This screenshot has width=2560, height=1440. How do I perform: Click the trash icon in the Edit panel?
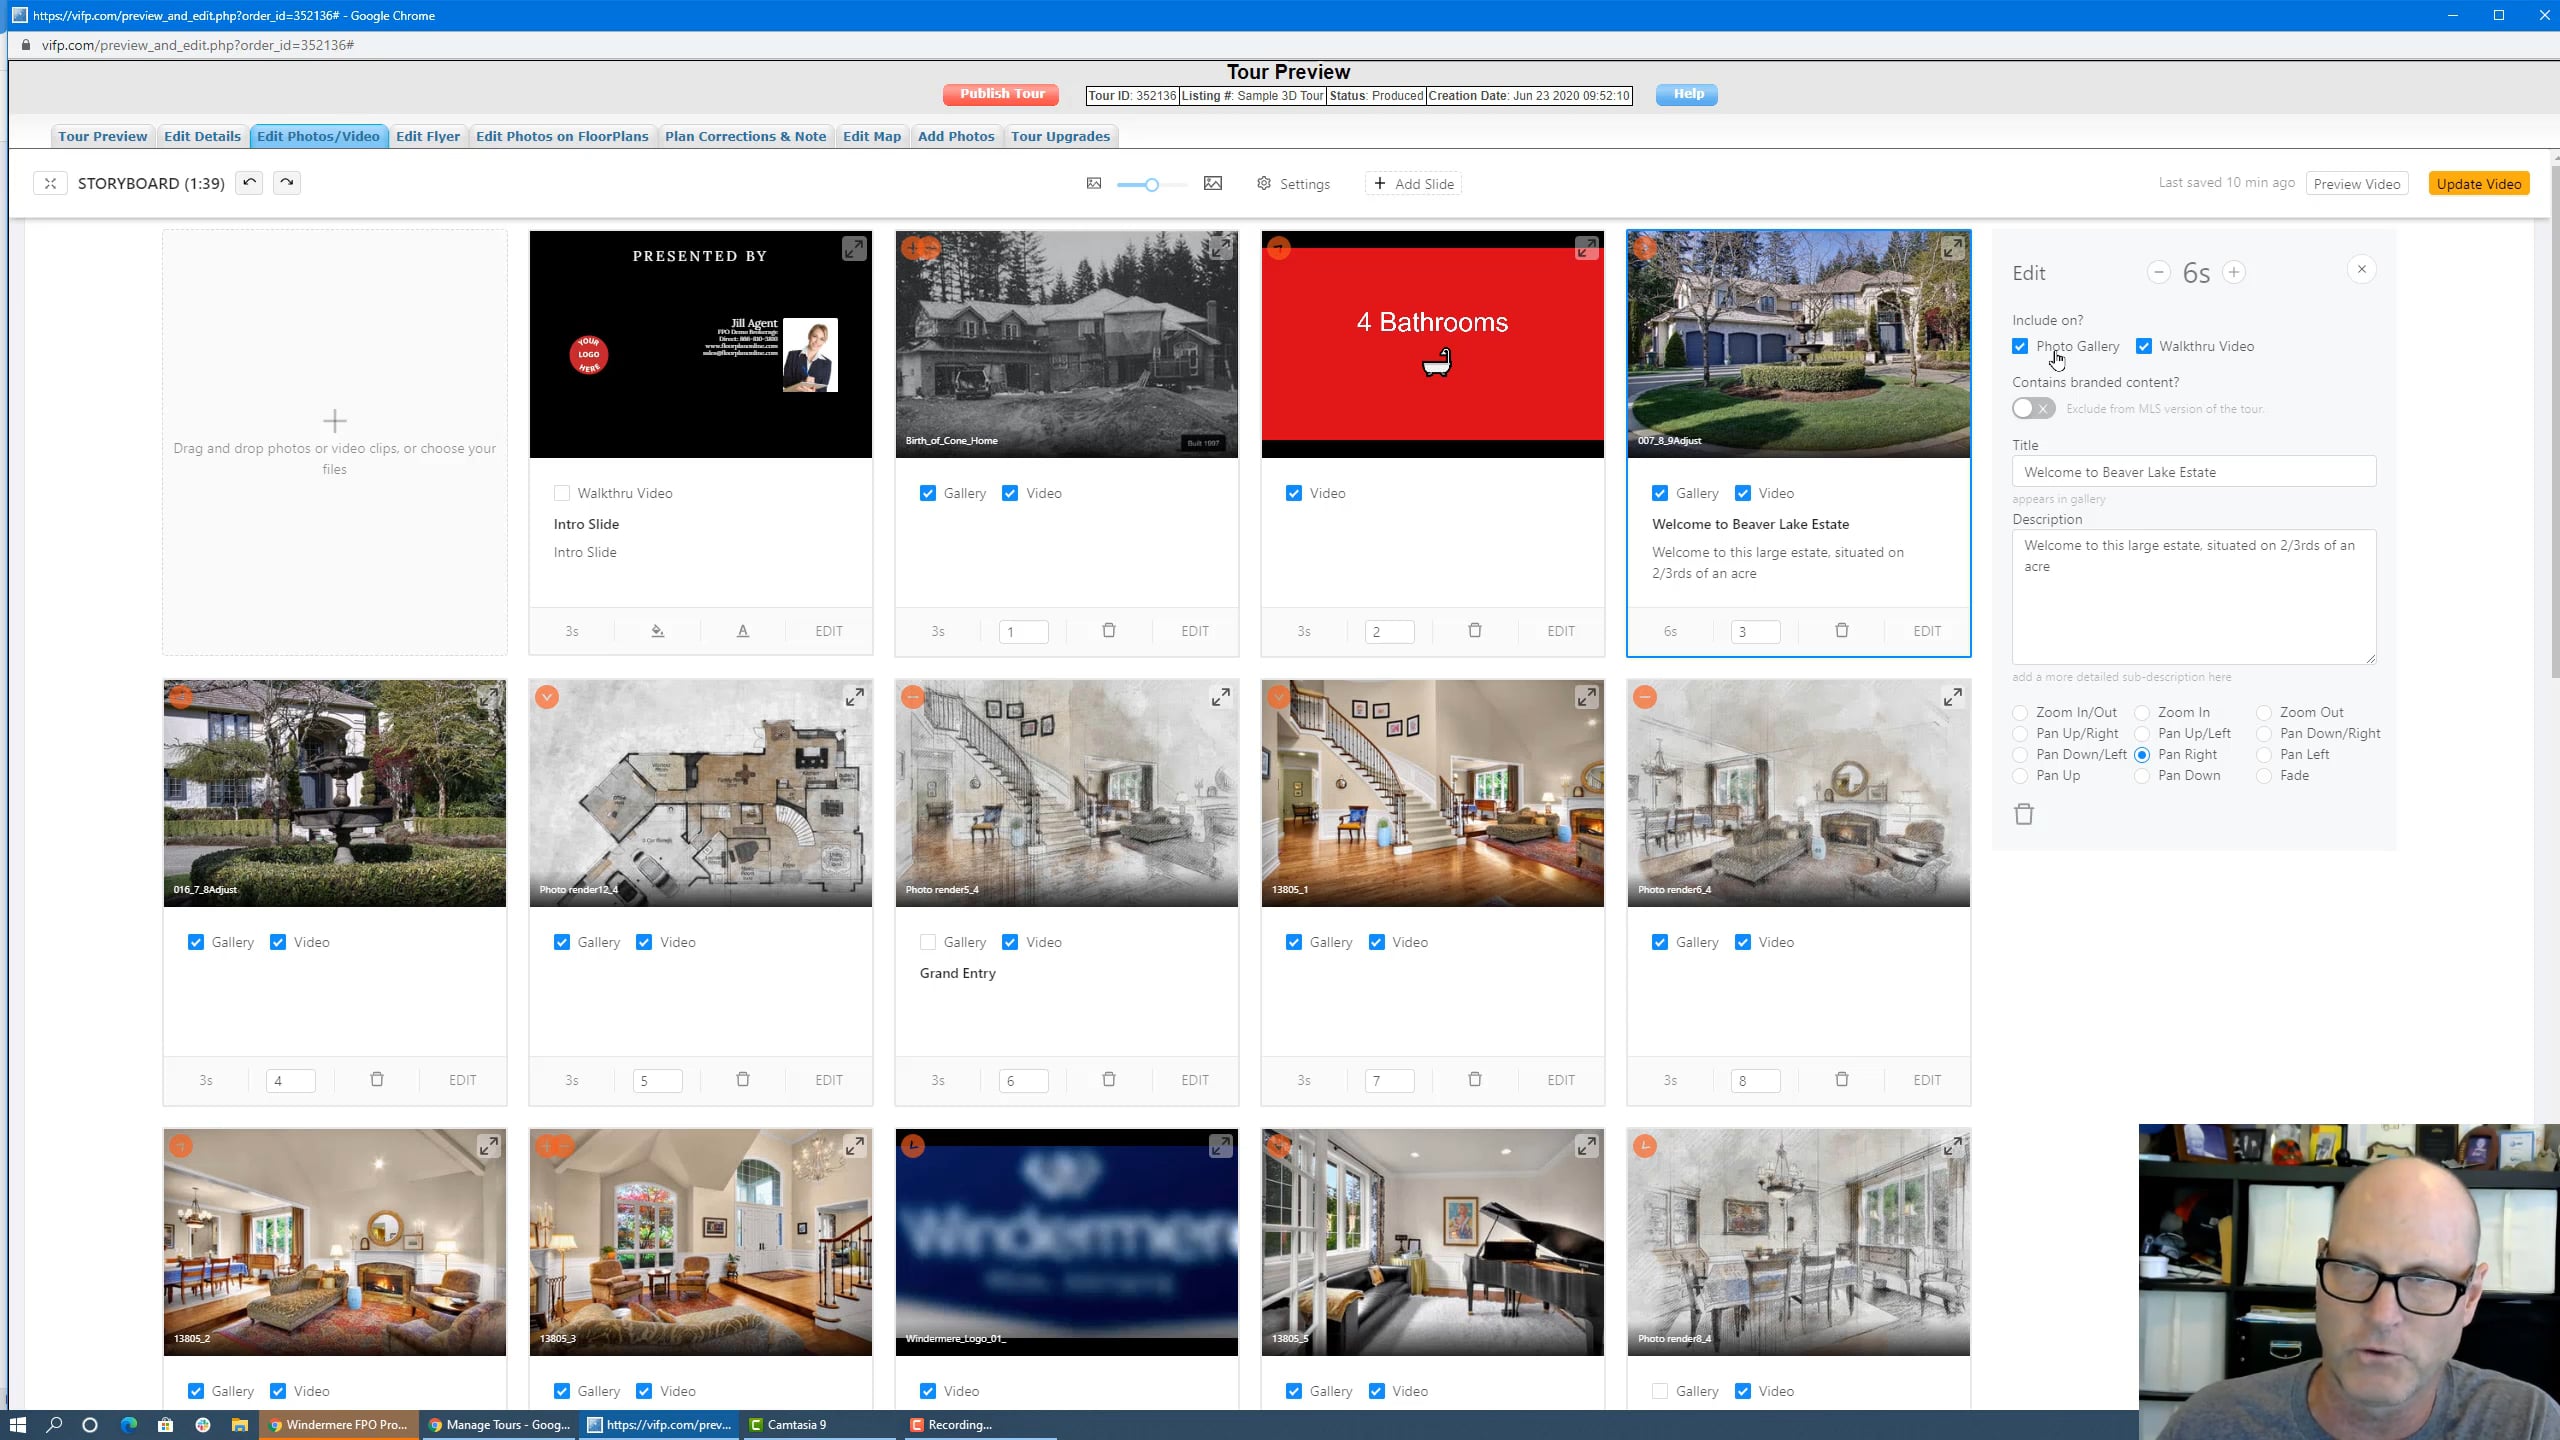(x=2024, y=814)
